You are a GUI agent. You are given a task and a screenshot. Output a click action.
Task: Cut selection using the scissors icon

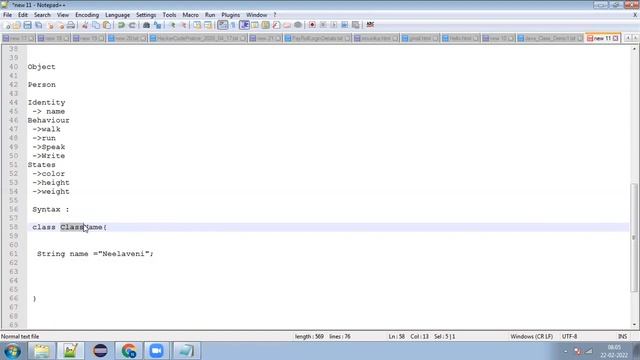pos(85,25)
